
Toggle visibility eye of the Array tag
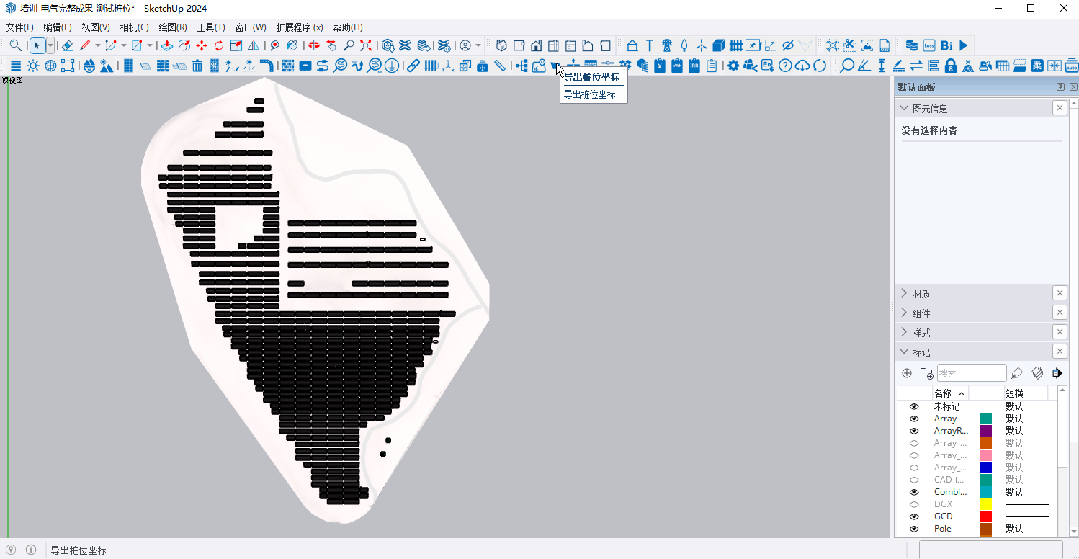coord(913,418)
